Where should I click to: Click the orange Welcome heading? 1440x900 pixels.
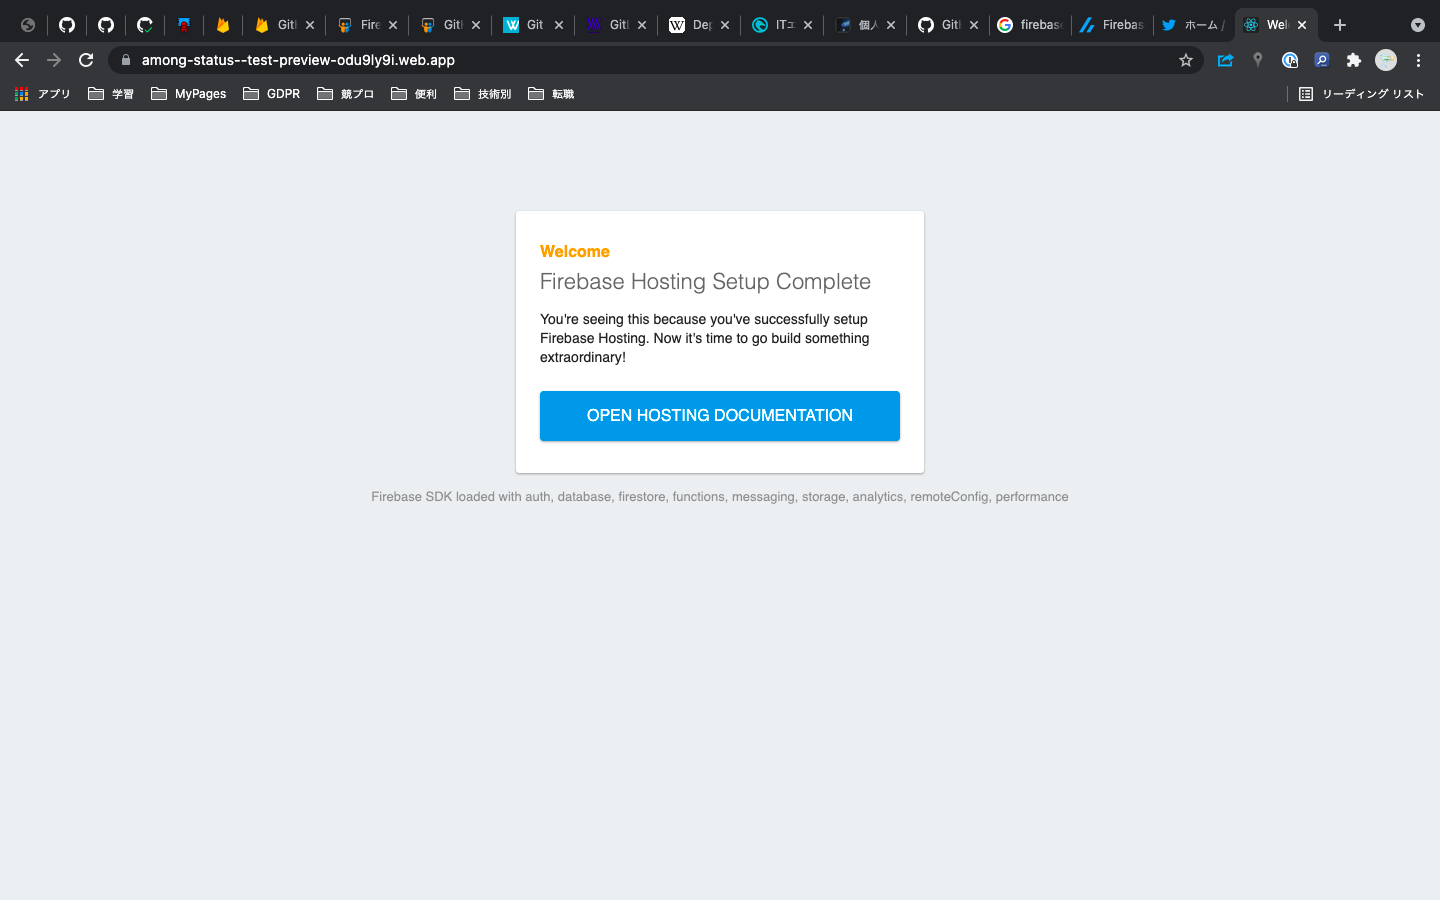click(x=575, y=252)
